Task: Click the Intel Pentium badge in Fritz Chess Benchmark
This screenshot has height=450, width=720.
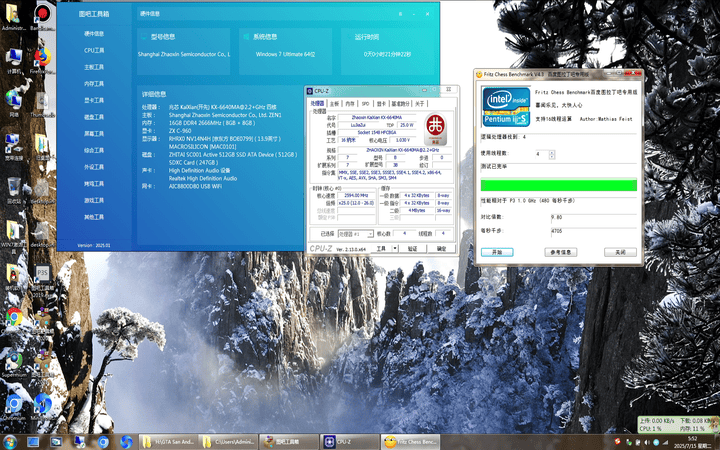Action: tap(506, 107)
